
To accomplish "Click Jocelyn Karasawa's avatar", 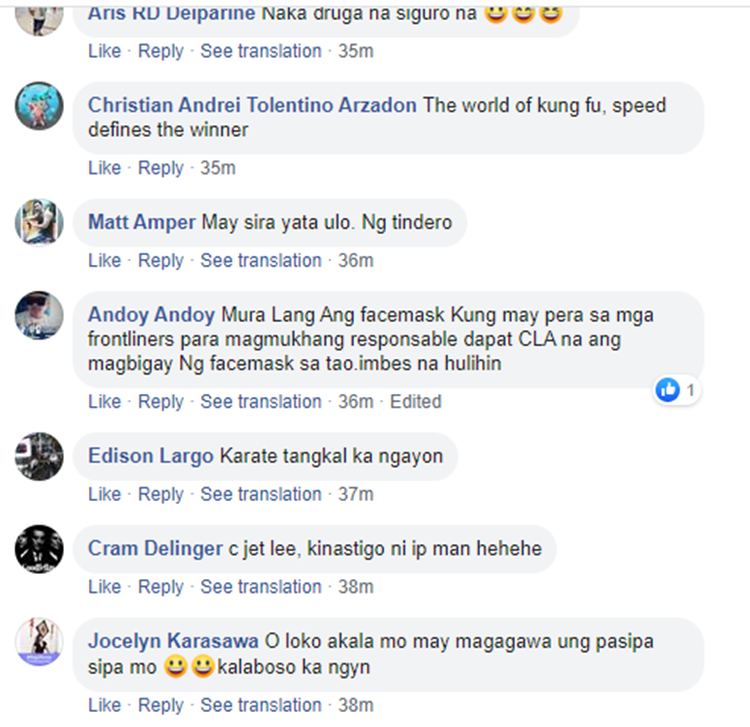I will tap(39, 642).
